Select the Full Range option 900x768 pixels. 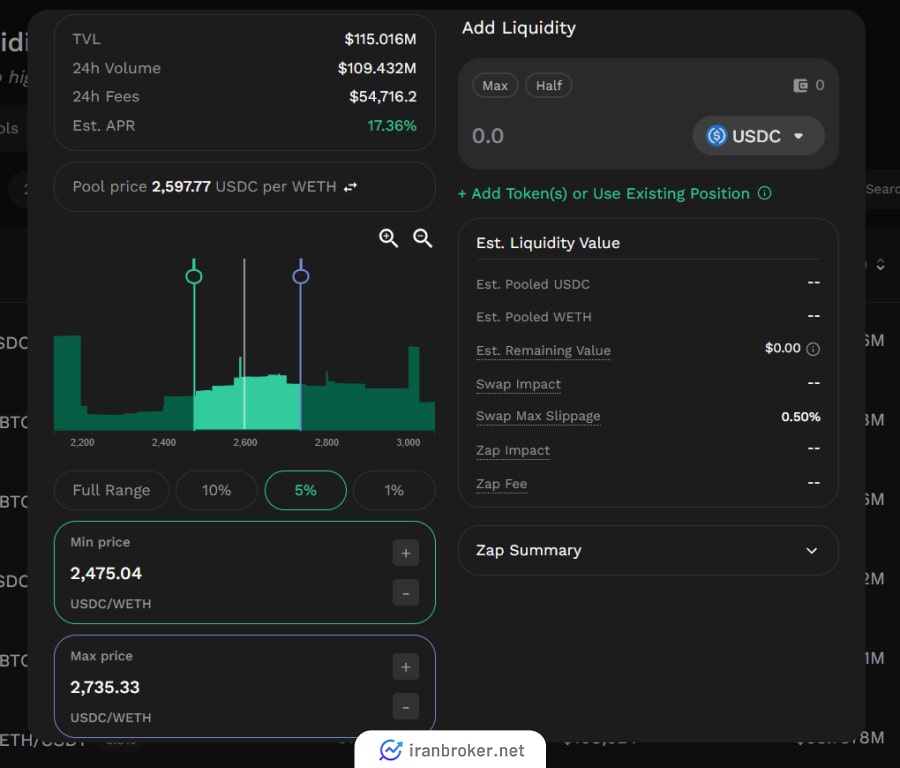pyautogui.click(x=111, y=490)
